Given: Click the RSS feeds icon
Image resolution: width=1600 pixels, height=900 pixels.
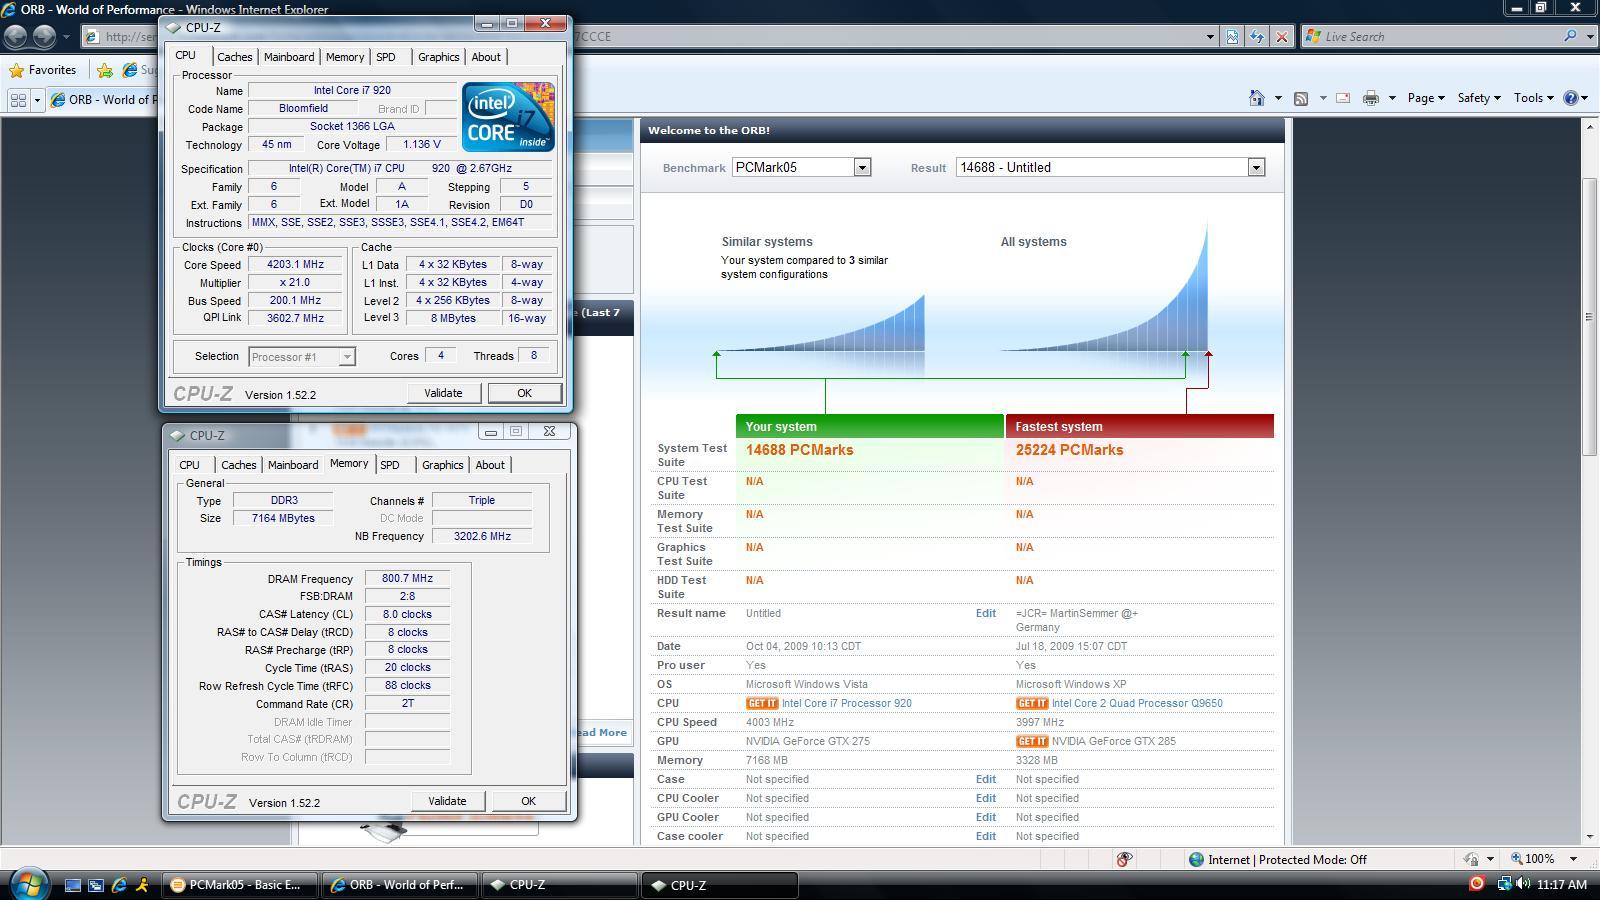Looking at the screenshot, I should coord(1301,98).
